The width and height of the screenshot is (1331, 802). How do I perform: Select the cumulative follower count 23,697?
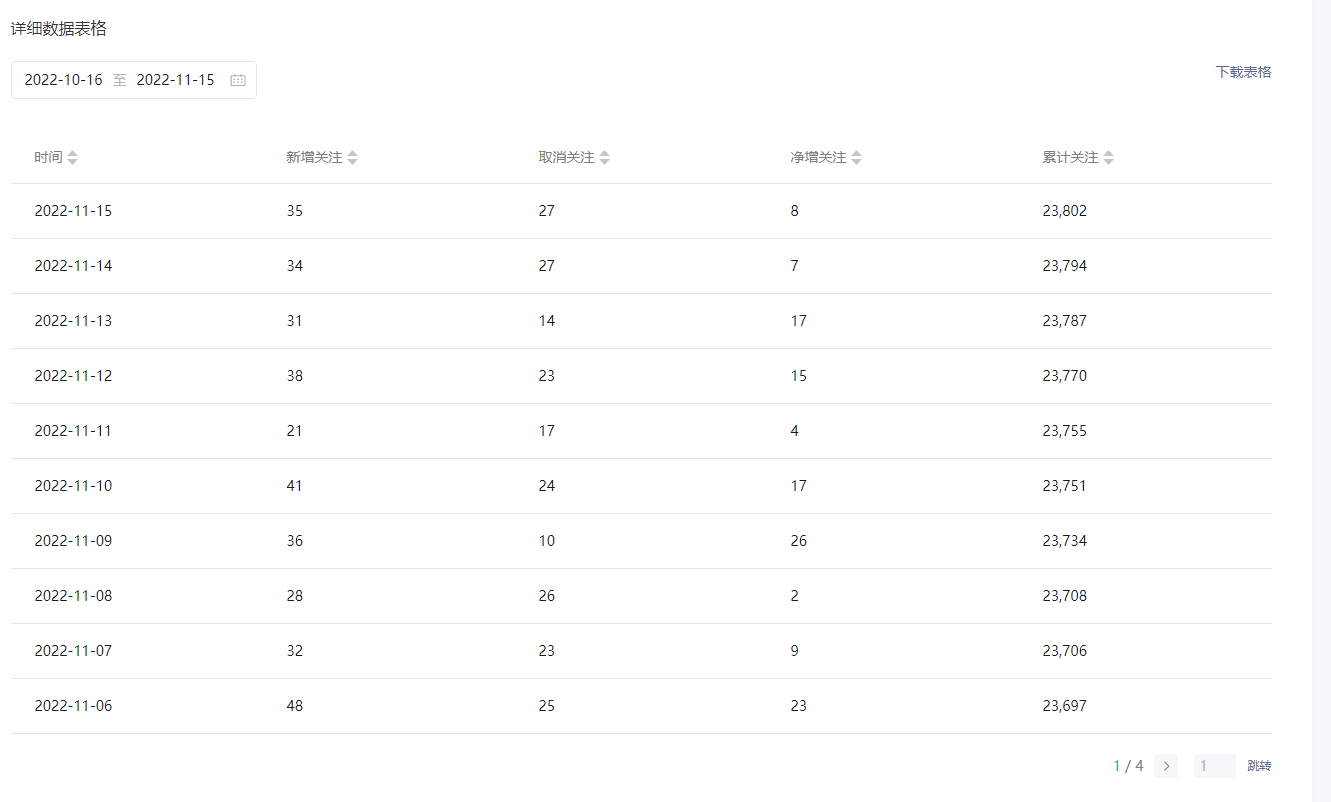click(1064, 706)
